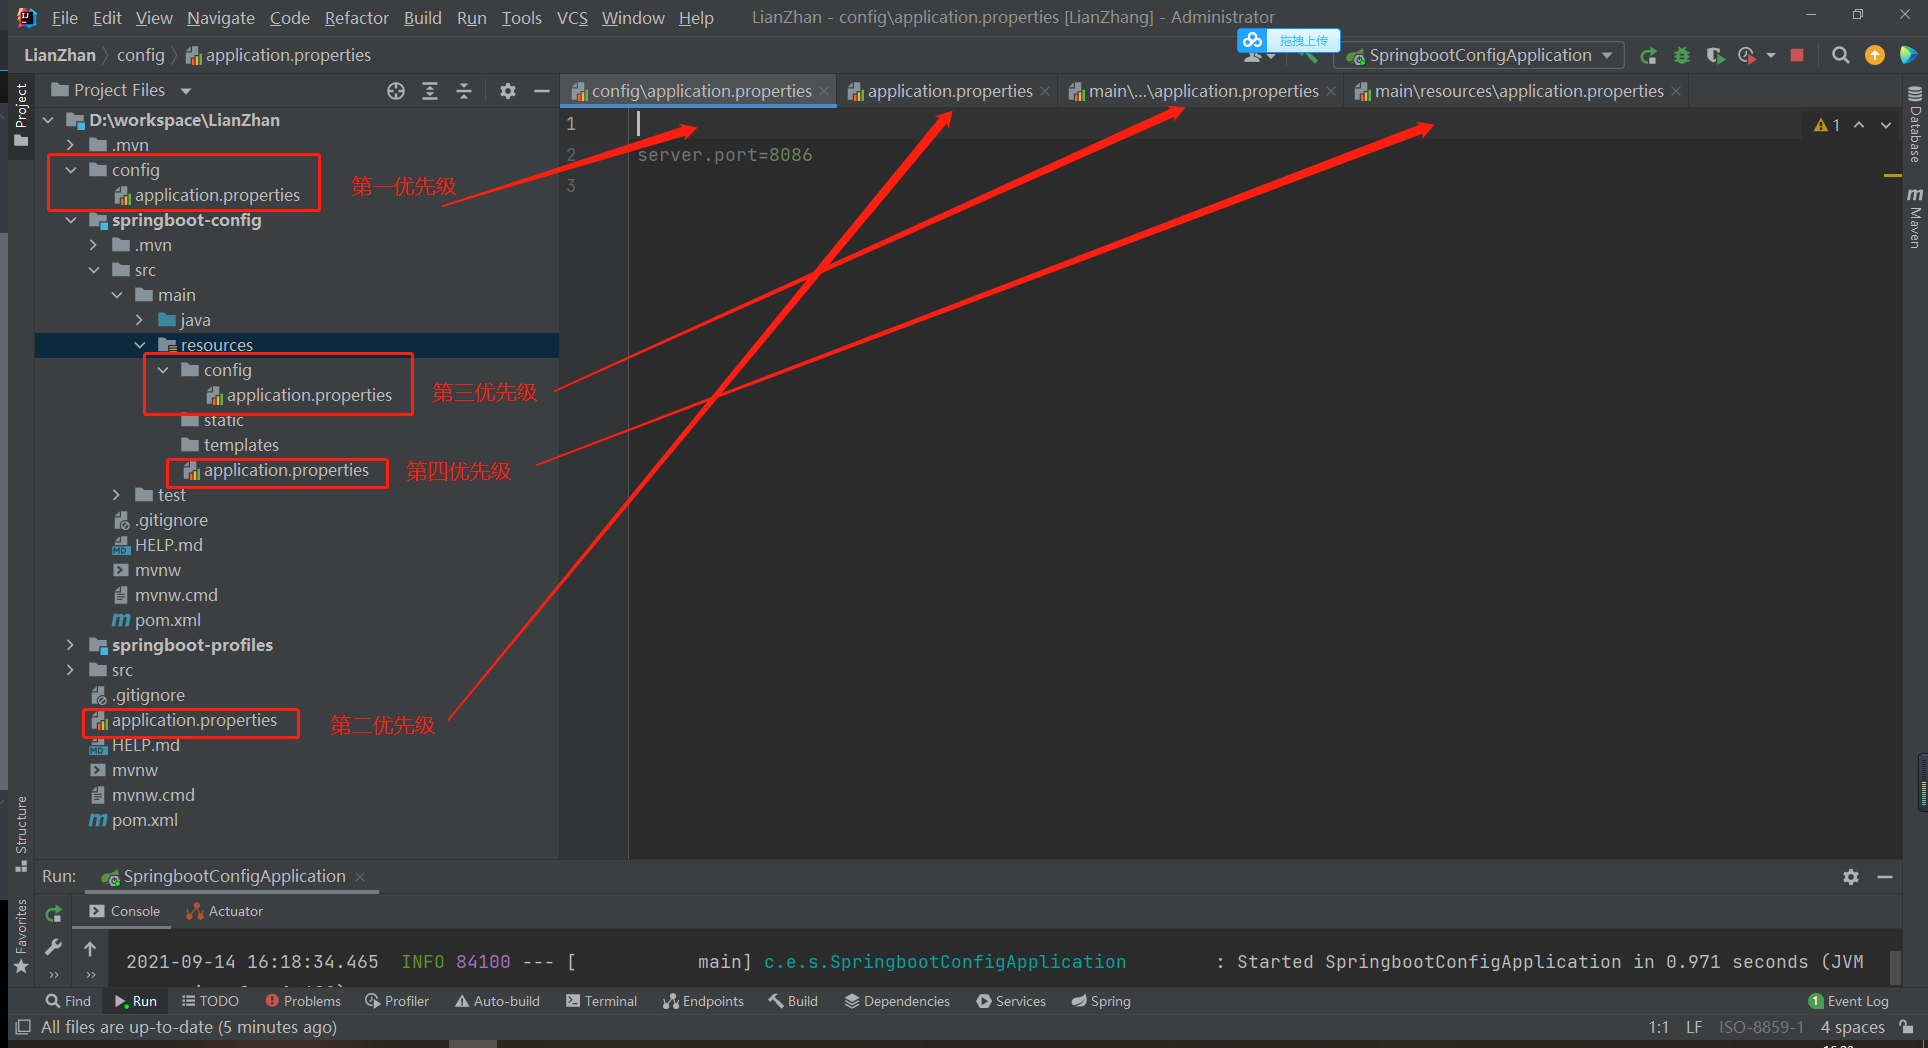This screenshot has width=1928, height=1048.
Task: Toggle tool window bars icon in status bar
Action: point(23,1027)
